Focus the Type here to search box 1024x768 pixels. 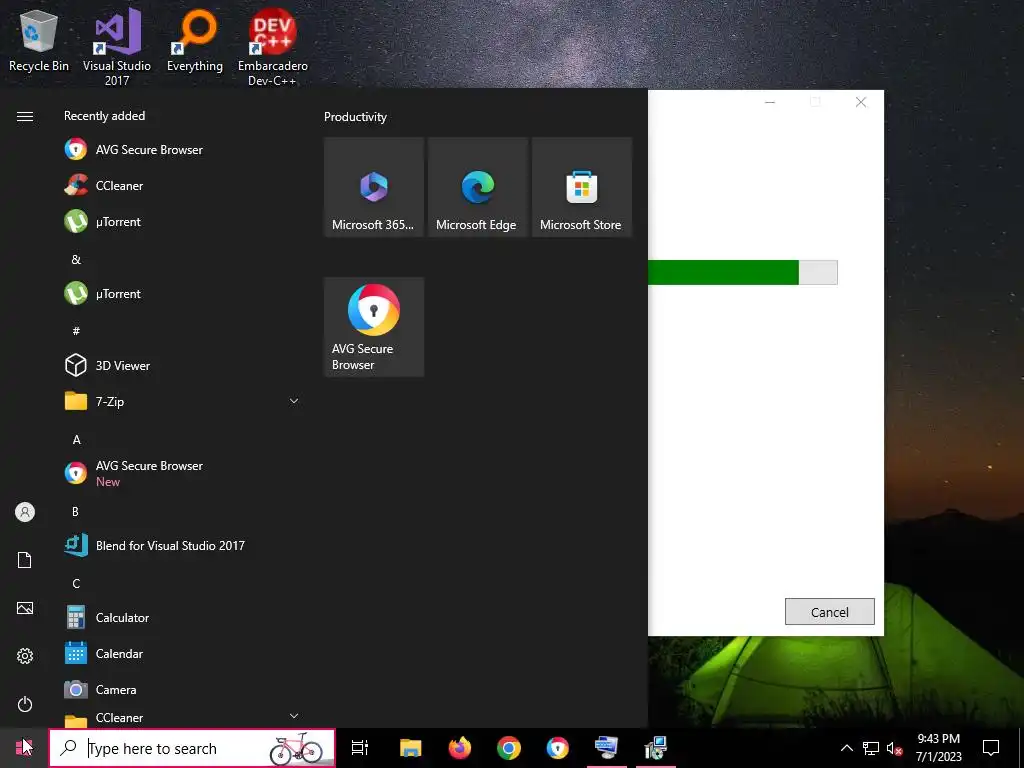point(192,748)
